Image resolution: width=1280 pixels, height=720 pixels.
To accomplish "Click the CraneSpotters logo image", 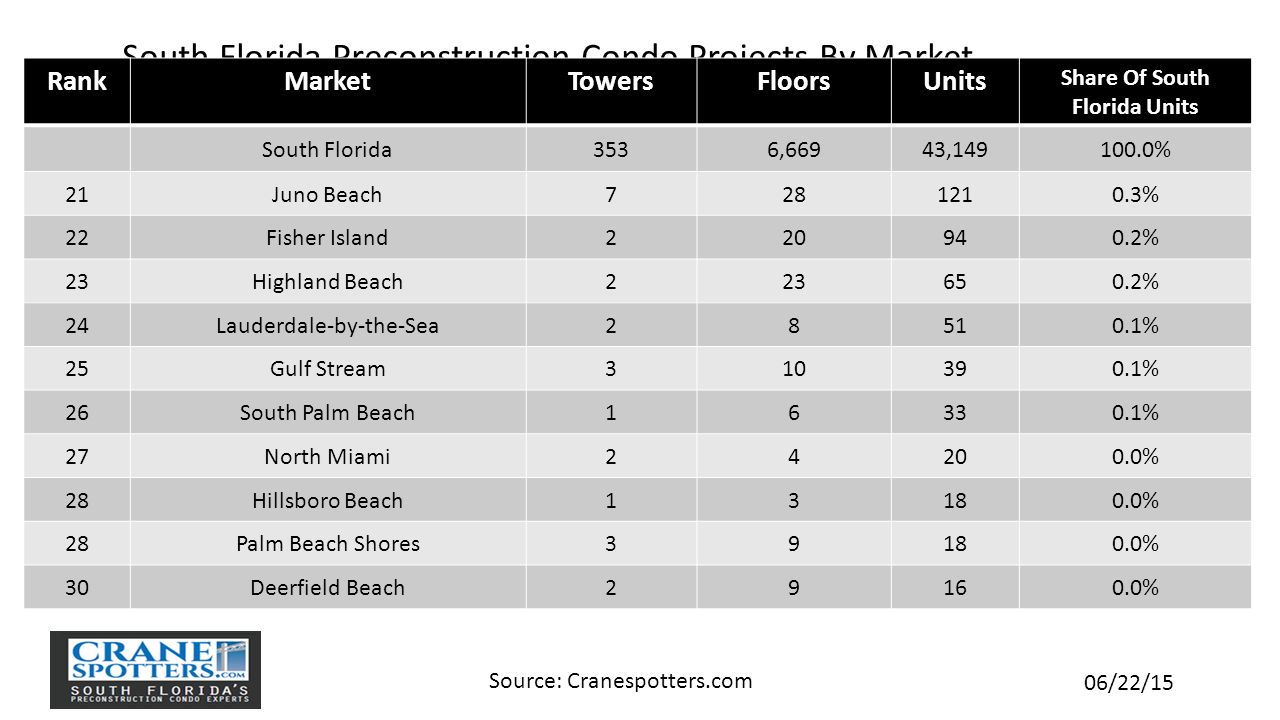I will [x=155, y=670].
